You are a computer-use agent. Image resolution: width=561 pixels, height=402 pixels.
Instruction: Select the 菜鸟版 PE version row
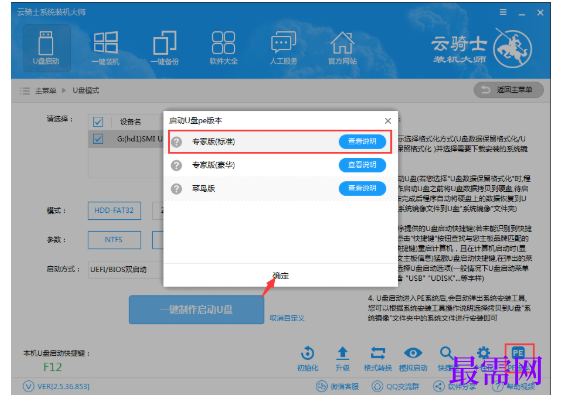tap(280, 188)
